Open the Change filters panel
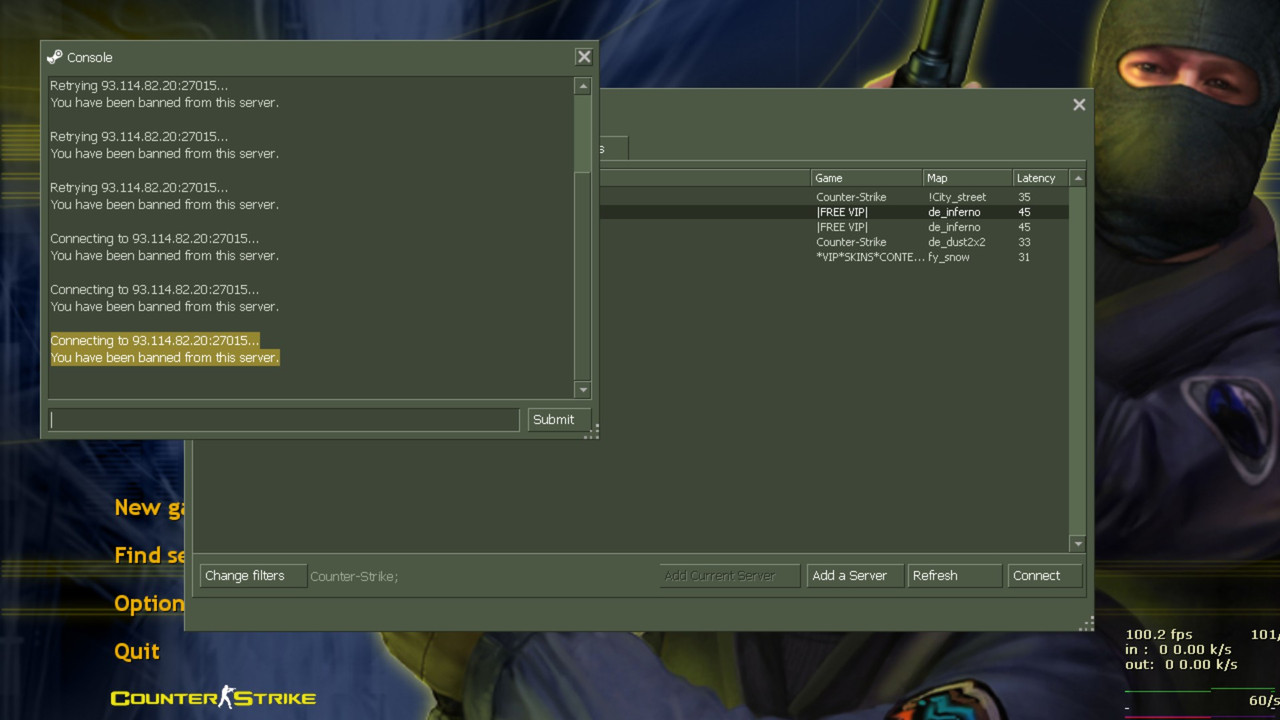1280x720 pixels. (x=253, y=576)
